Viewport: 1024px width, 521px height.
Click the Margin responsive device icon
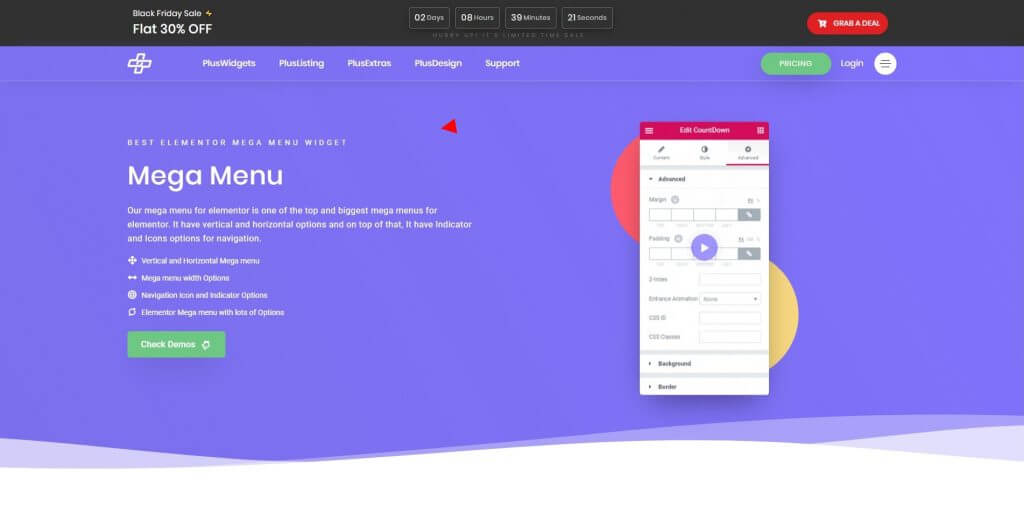click(x=675, y=200)
